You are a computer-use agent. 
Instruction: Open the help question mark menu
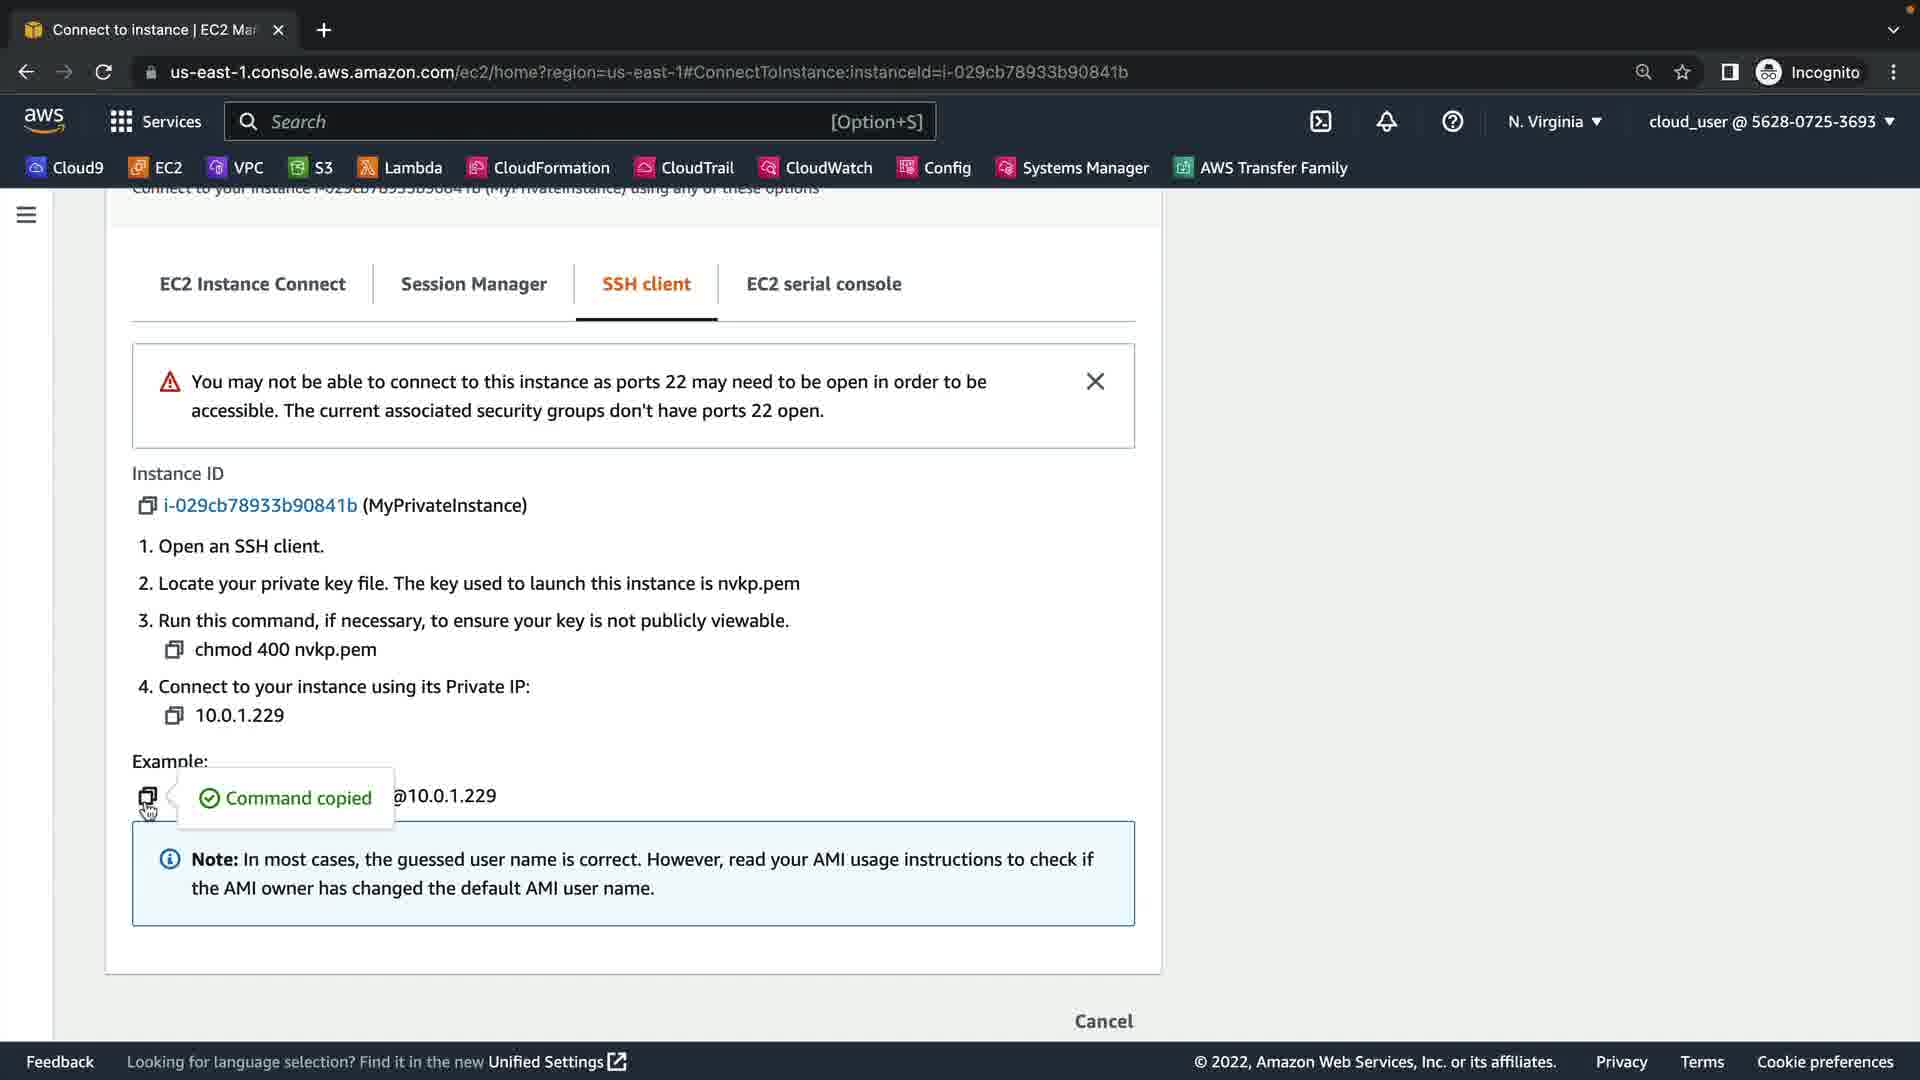pyautogui.click(x=1452, y=121)
